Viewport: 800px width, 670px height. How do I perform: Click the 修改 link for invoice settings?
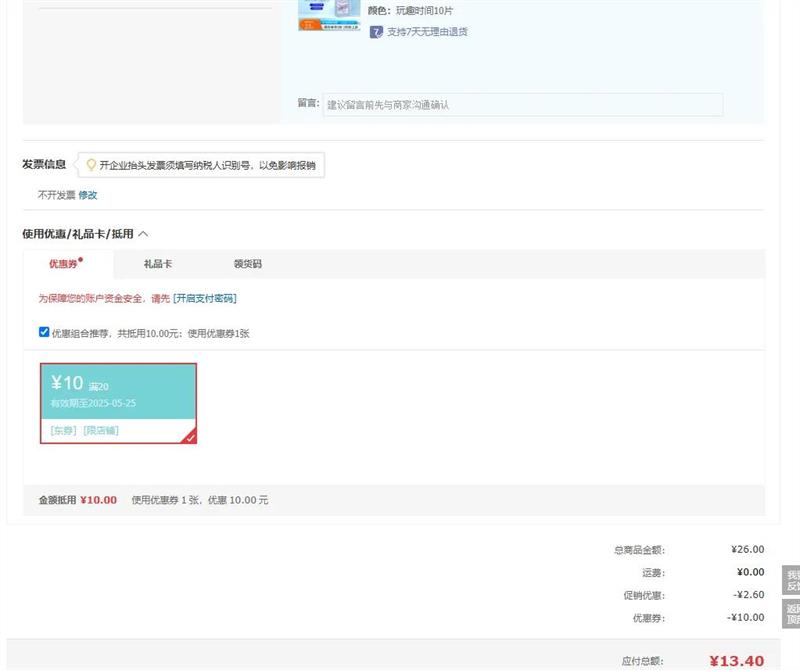coord(88,195)
